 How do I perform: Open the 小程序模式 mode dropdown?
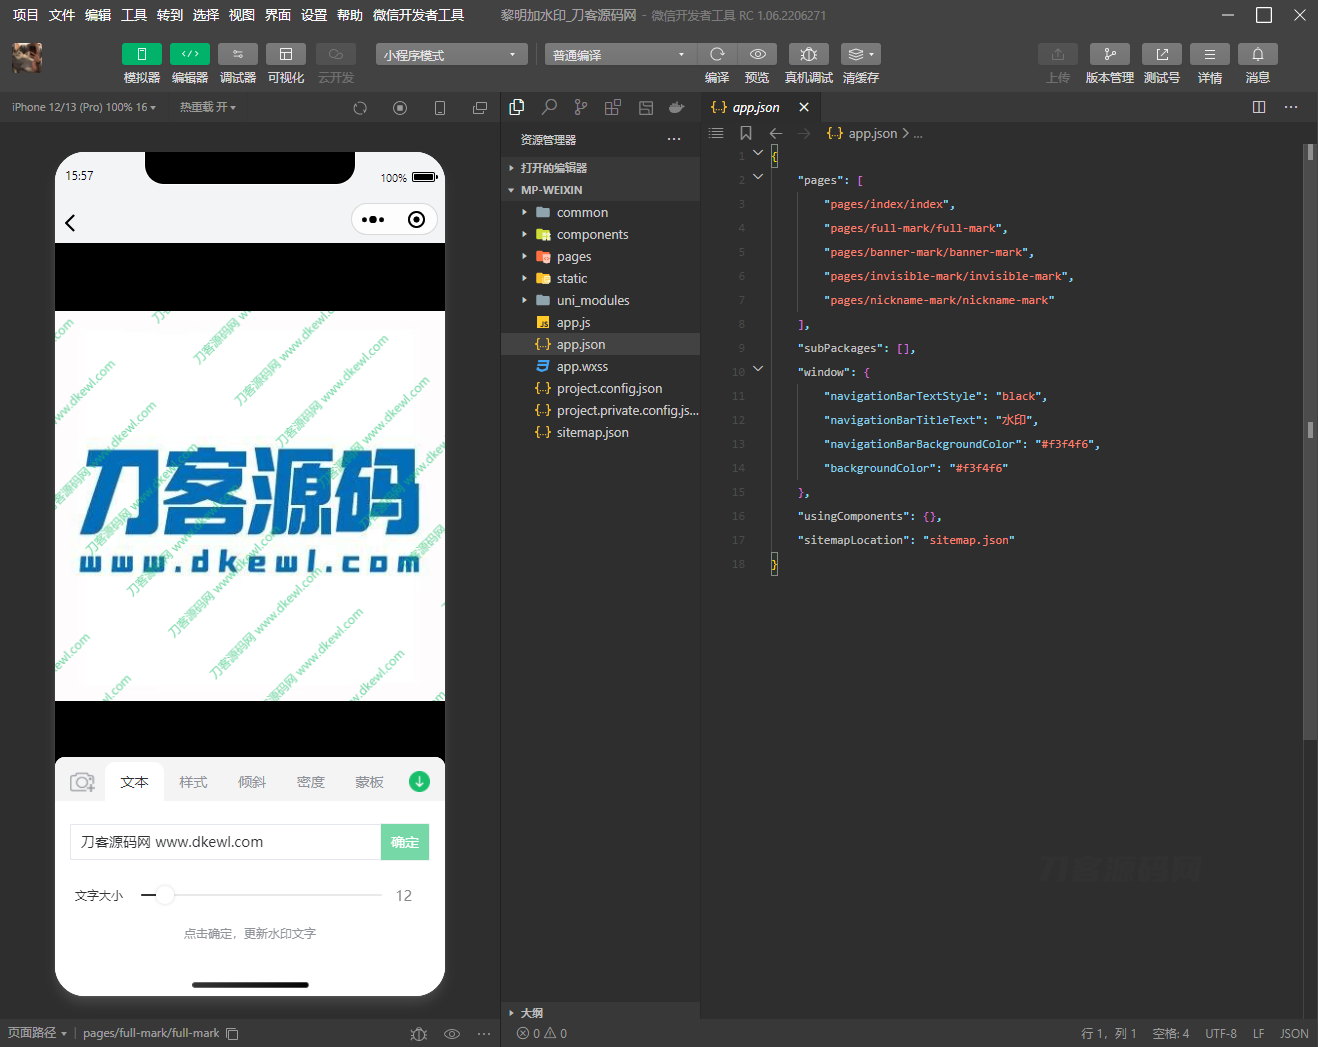click(450, 53)
